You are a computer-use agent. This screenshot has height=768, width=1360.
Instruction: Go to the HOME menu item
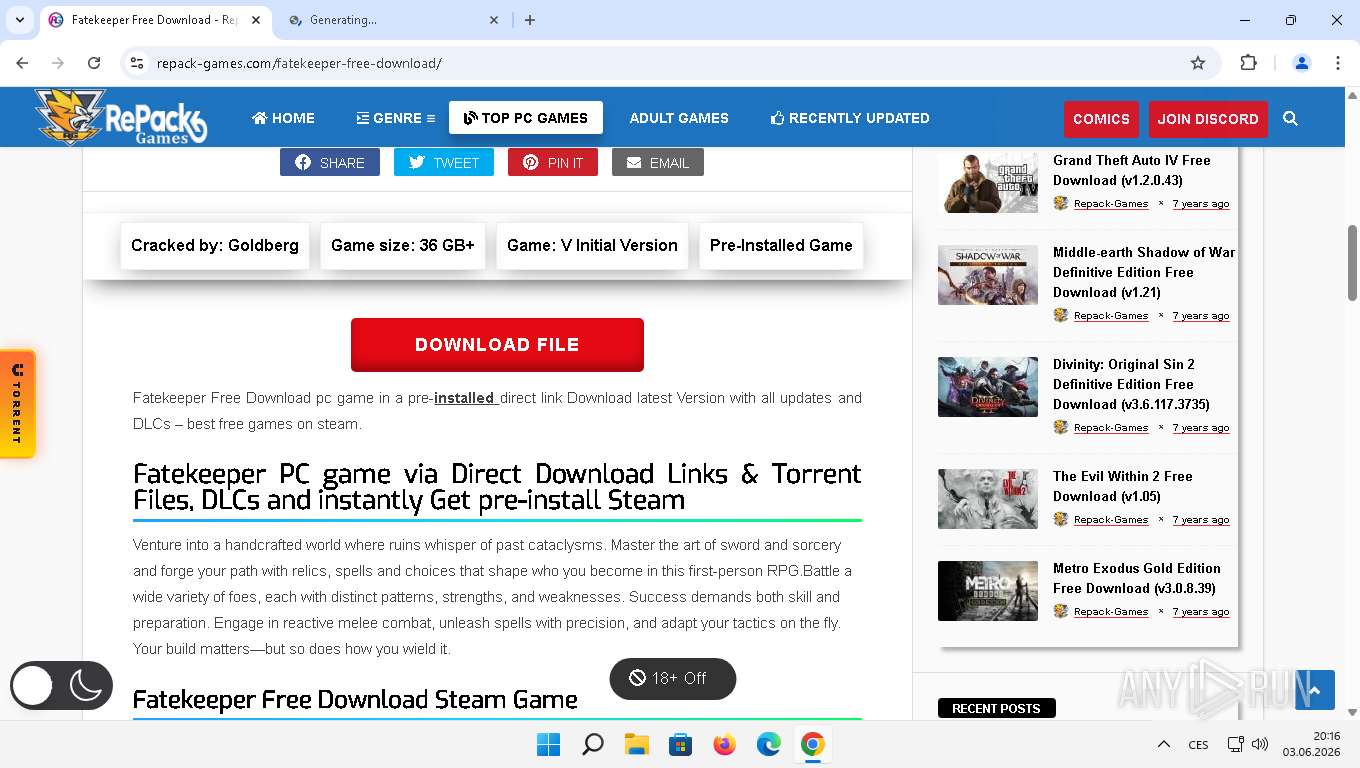click(283, 118)
